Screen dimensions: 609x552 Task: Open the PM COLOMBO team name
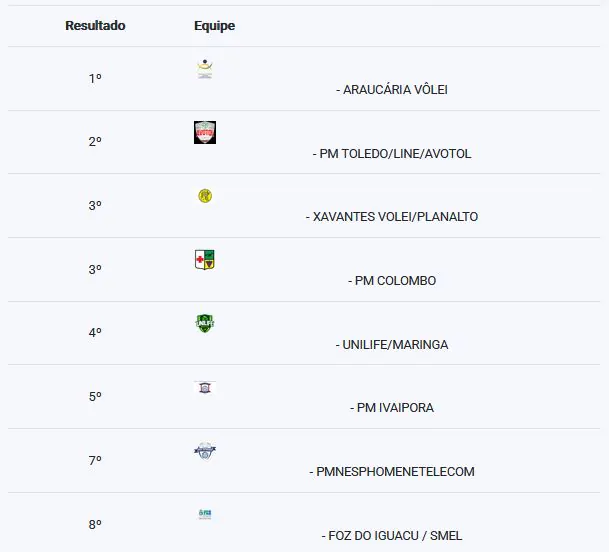coord(395,281)
